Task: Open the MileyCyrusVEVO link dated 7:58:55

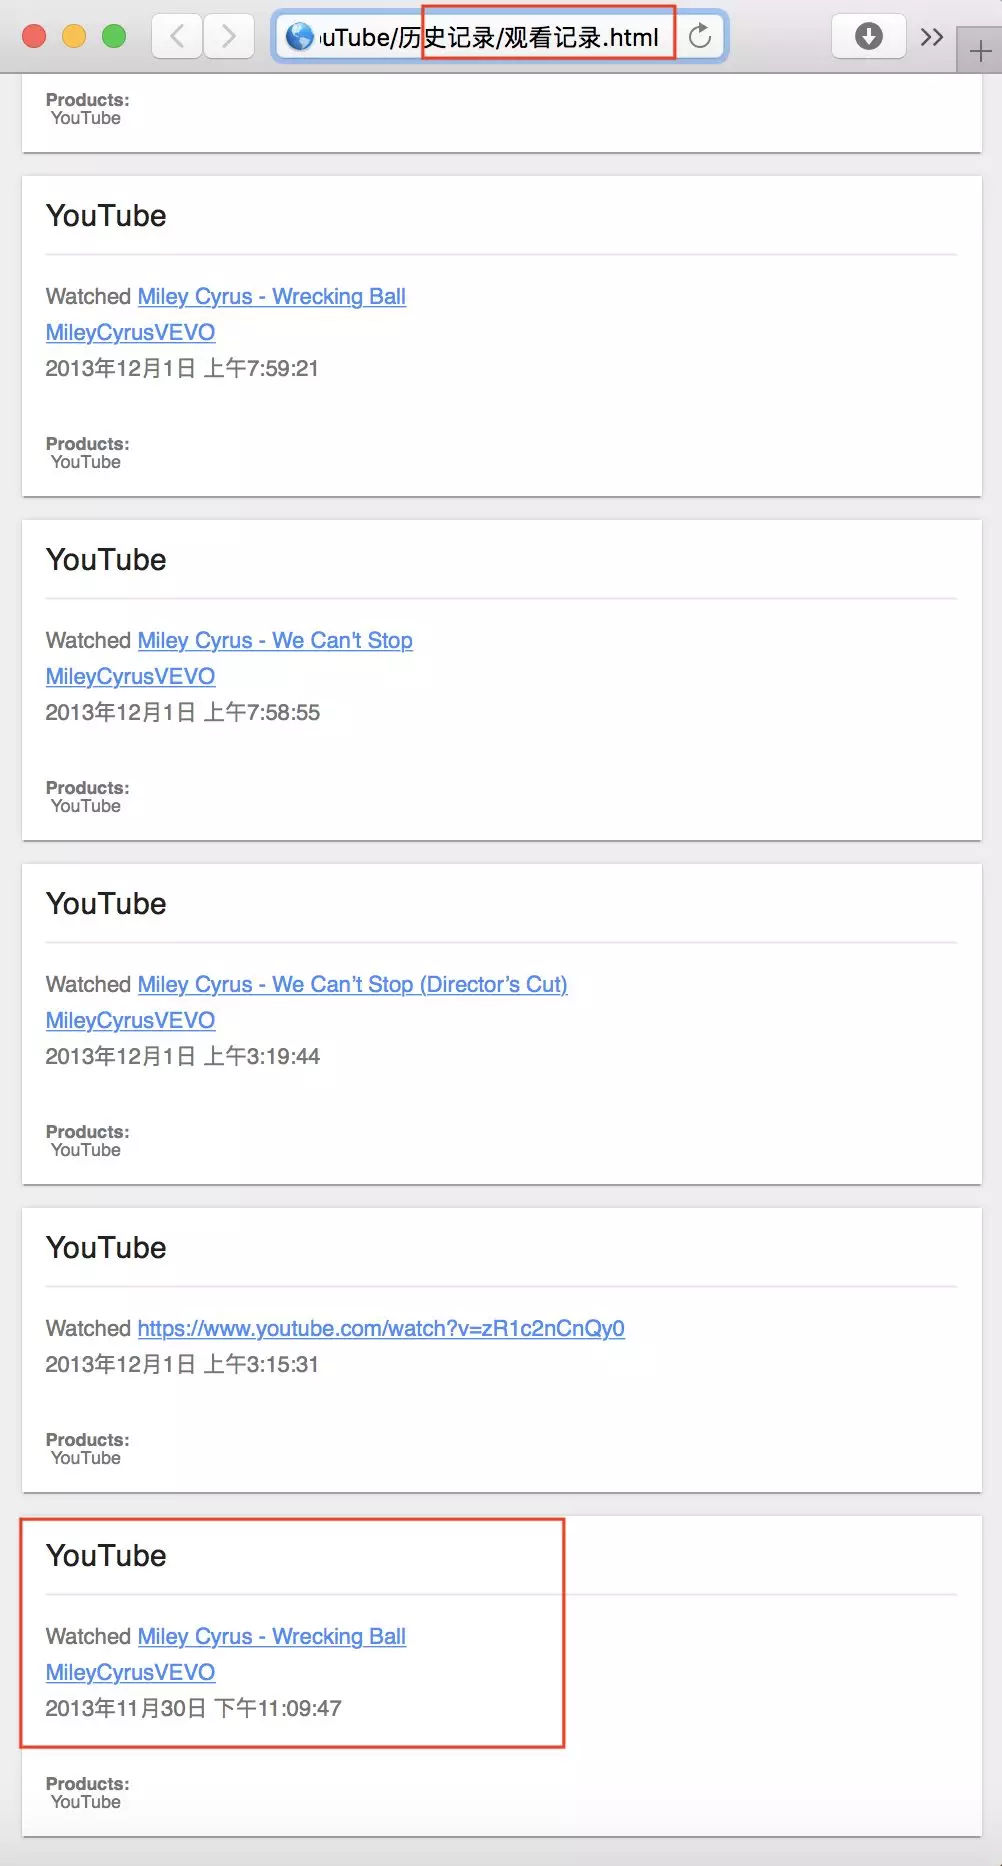Action: [130, 677]
